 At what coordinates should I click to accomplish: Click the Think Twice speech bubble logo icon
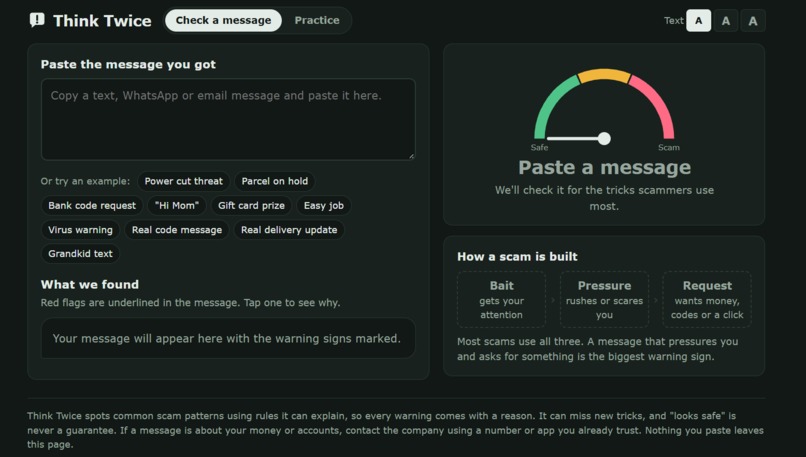tap(37, 21)
